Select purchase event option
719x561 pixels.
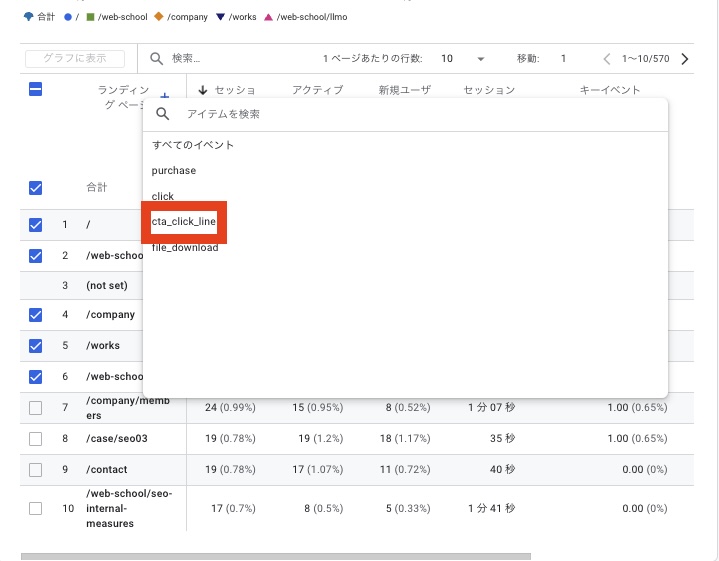pyautogui.click(x=174, y=171)
